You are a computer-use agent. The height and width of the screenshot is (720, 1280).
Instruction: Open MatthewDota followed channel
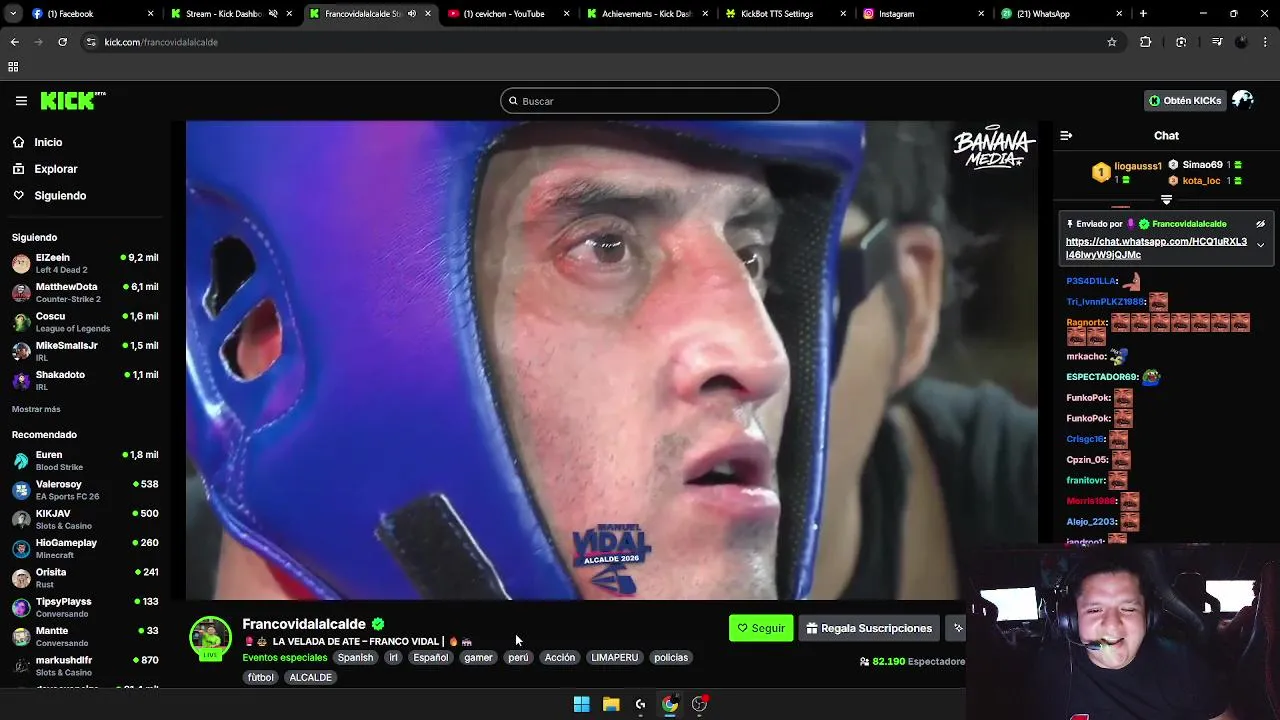pos(85,292)
